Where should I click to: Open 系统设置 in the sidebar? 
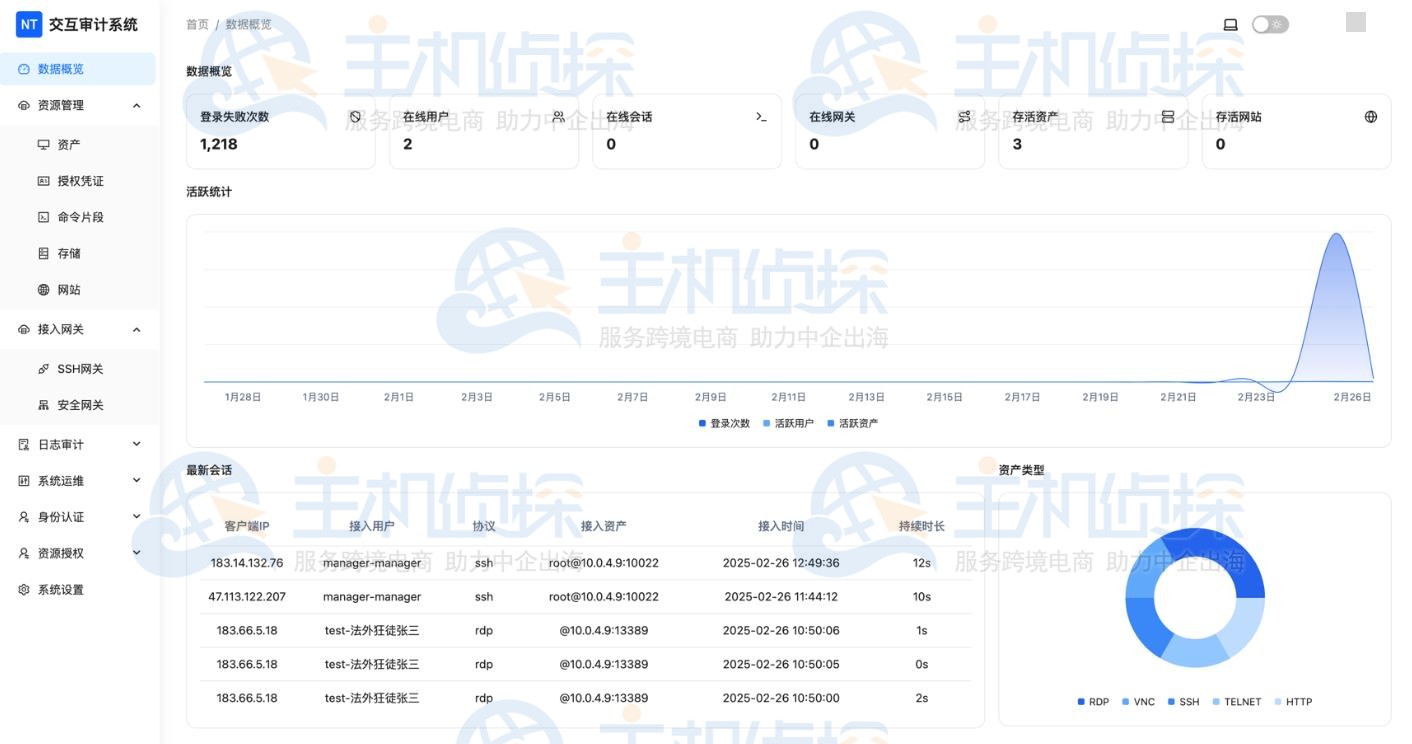[78, 590]
